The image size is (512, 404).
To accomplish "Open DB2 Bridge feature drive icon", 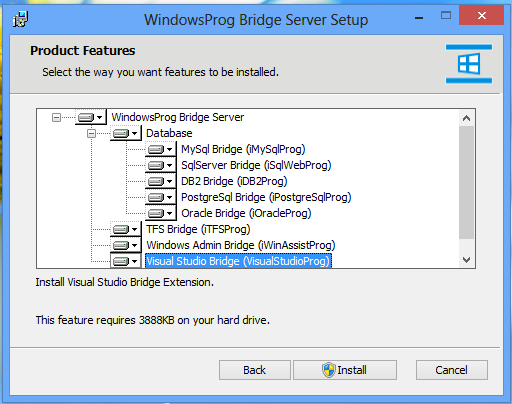I will point(160,181).
